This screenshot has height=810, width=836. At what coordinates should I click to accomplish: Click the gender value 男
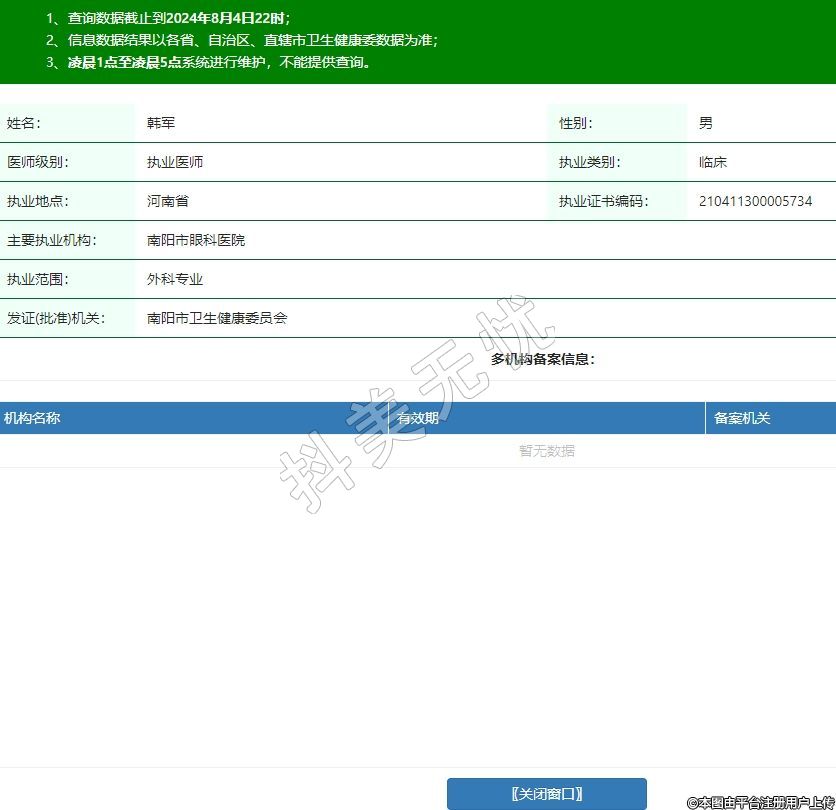[x=706, y=123]
